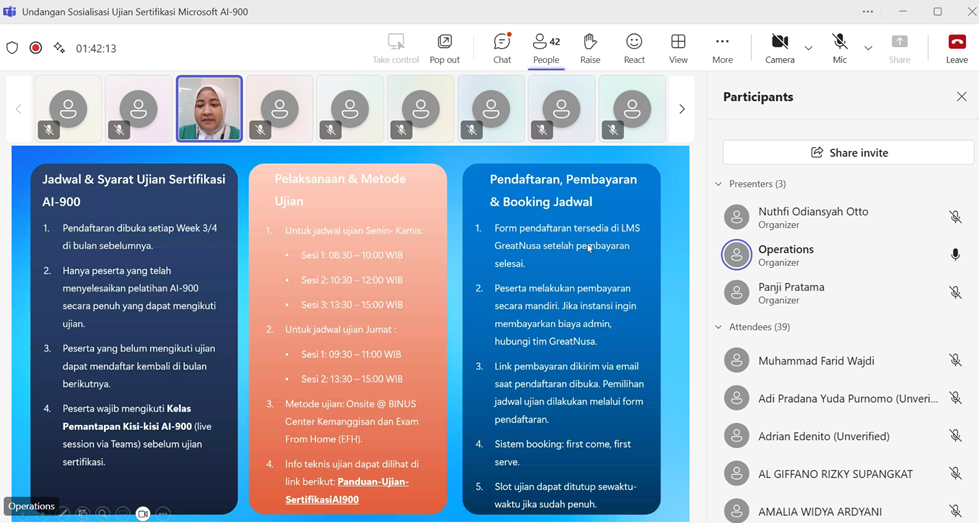Show previous participants in video strip

[x=19, y=109]
